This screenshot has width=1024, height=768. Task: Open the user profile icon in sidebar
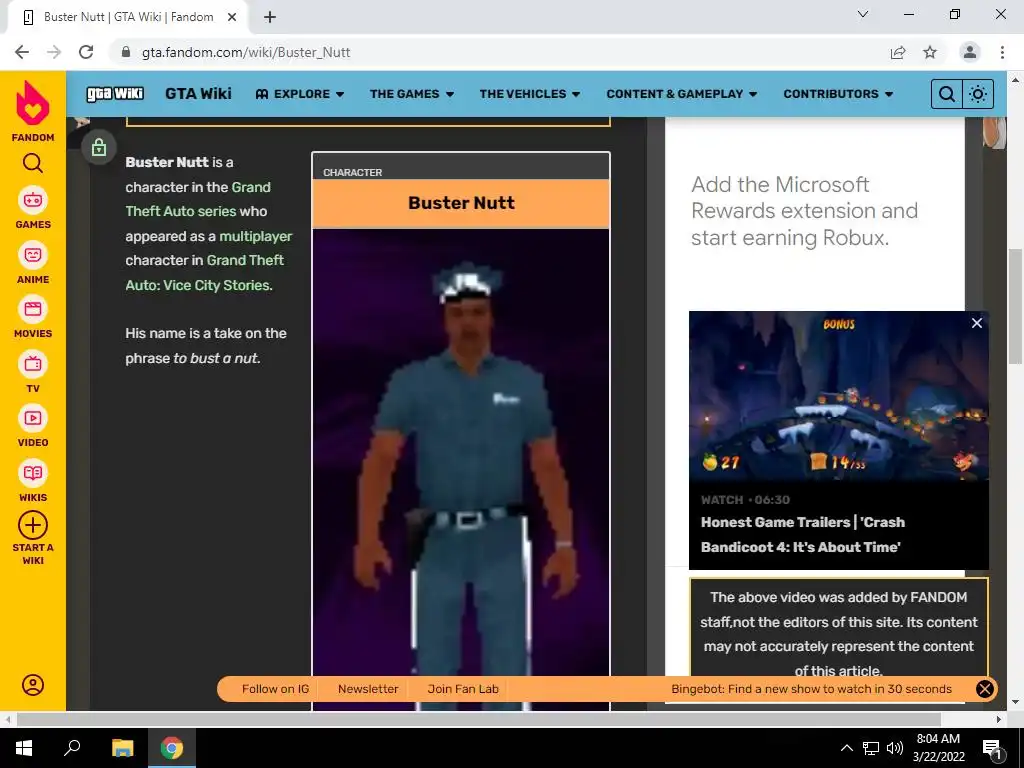click(33, 685)
